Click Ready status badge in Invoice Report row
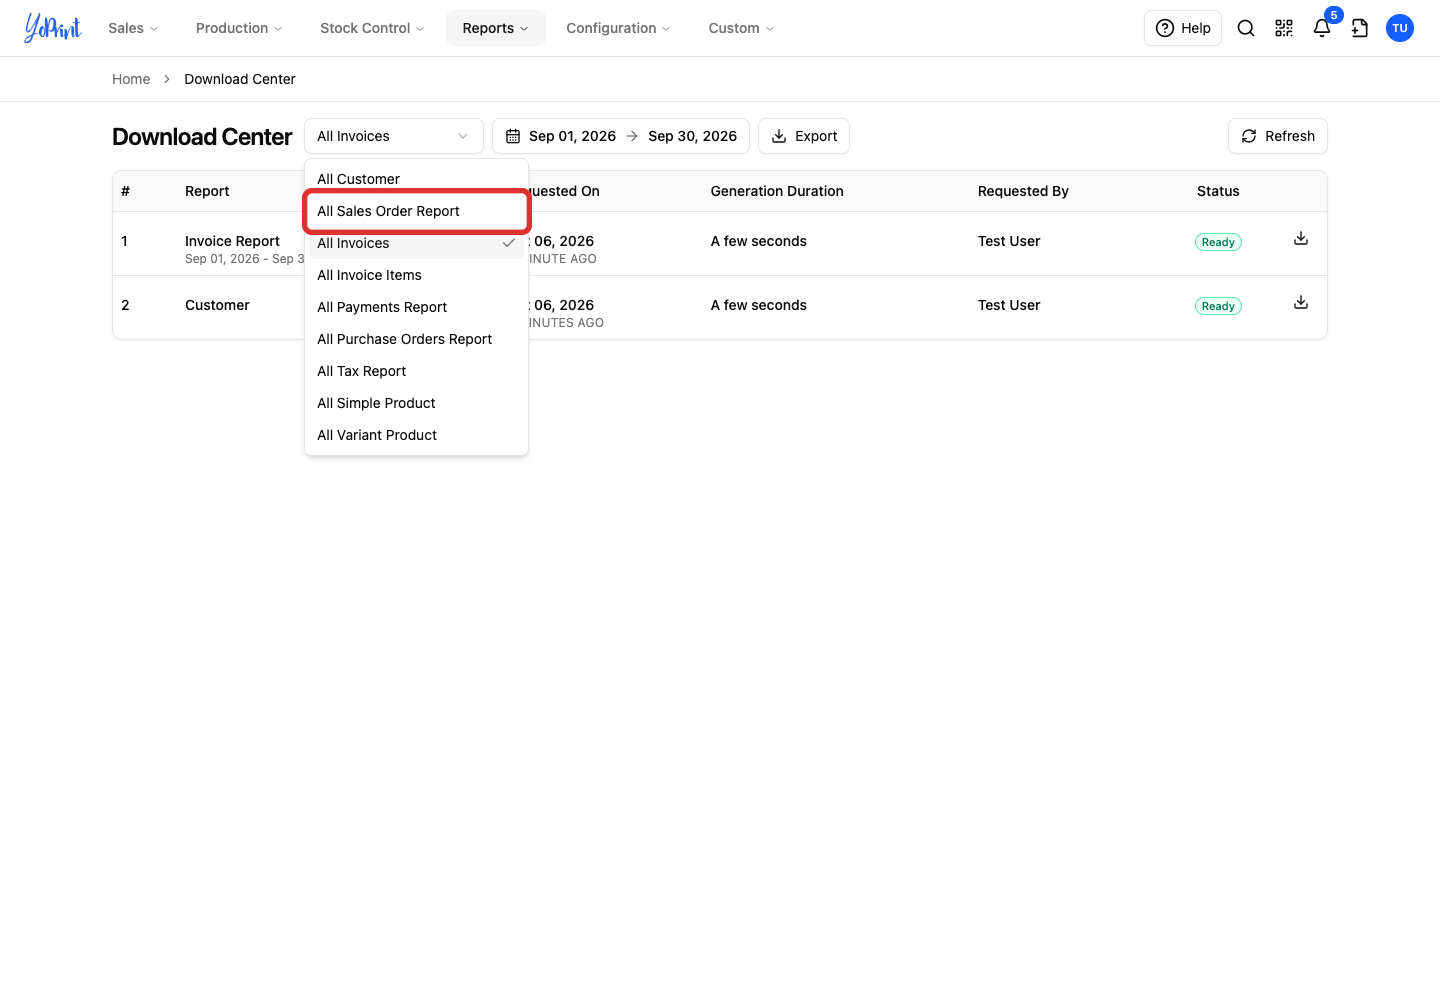The width and height of the screenshot is (1440, 1000). 1218,242
